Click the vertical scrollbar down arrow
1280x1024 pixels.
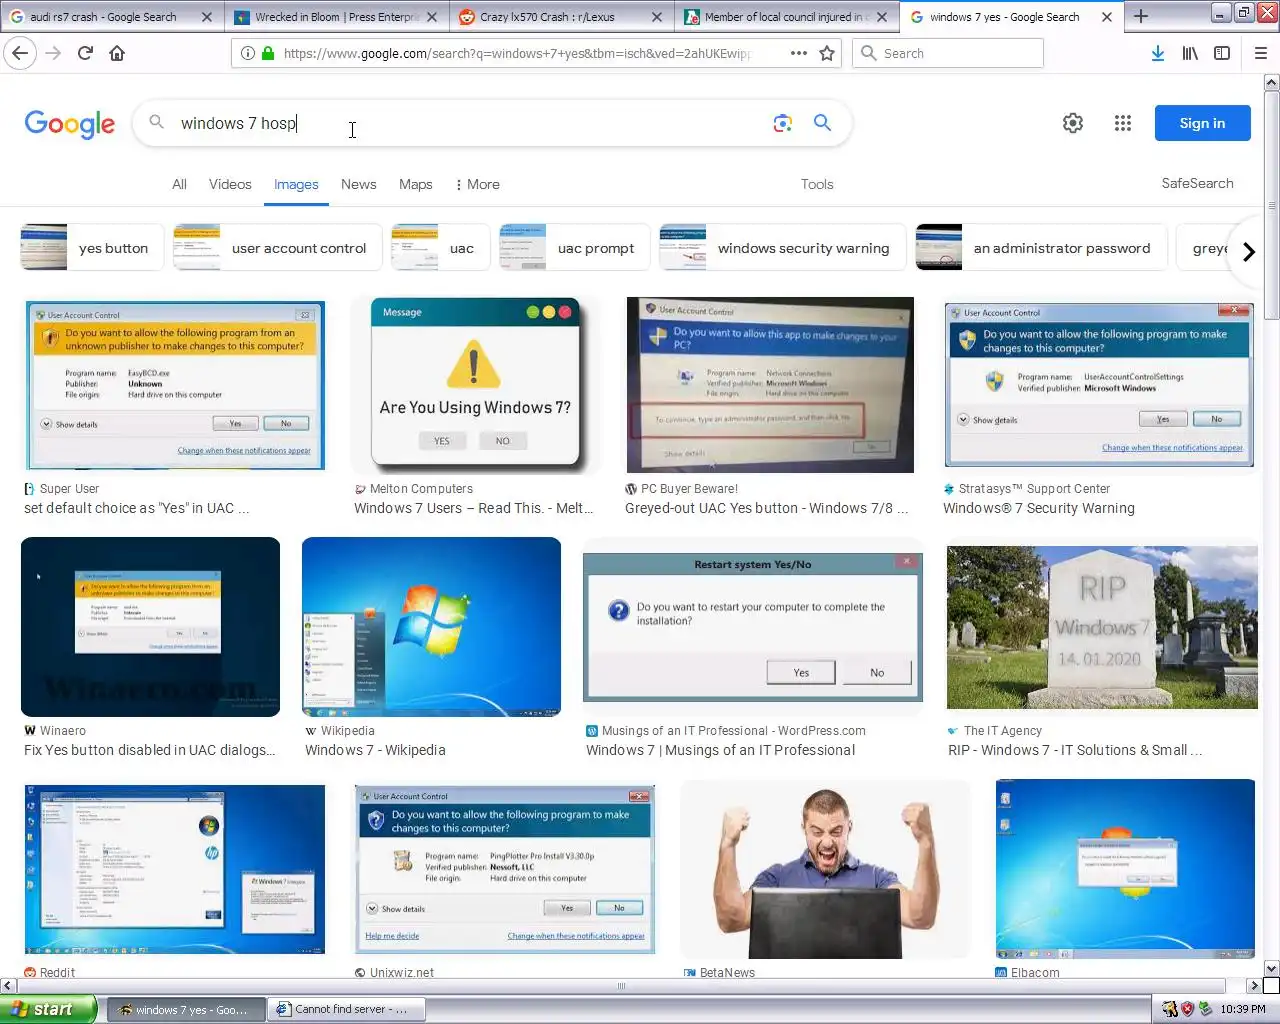tap(1271, 968)
